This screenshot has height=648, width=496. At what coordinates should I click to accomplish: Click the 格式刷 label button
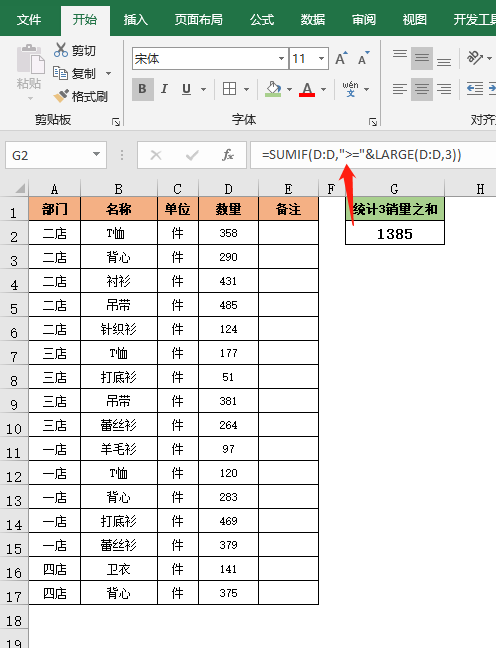[x=90, y=97]
